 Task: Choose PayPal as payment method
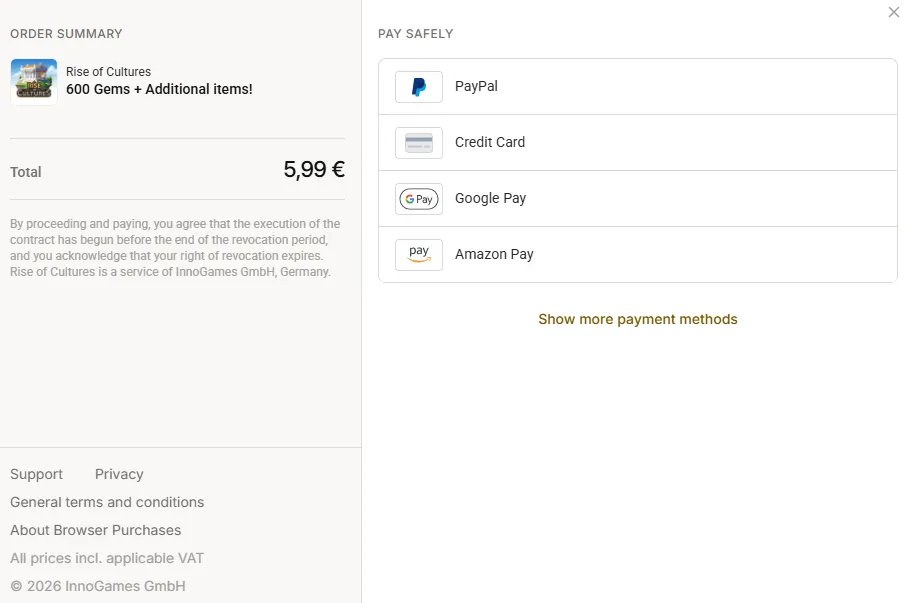(x=638, y=87)
